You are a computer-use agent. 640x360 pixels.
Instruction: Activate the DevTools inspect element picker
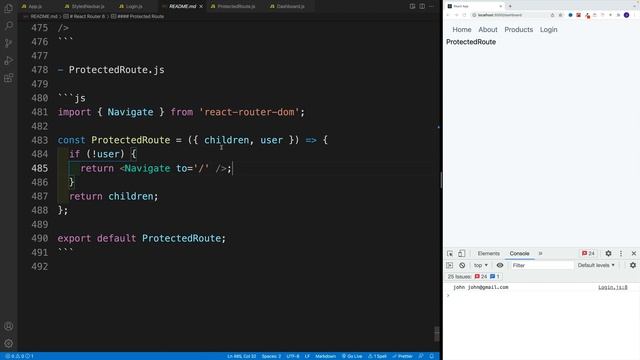450,253
